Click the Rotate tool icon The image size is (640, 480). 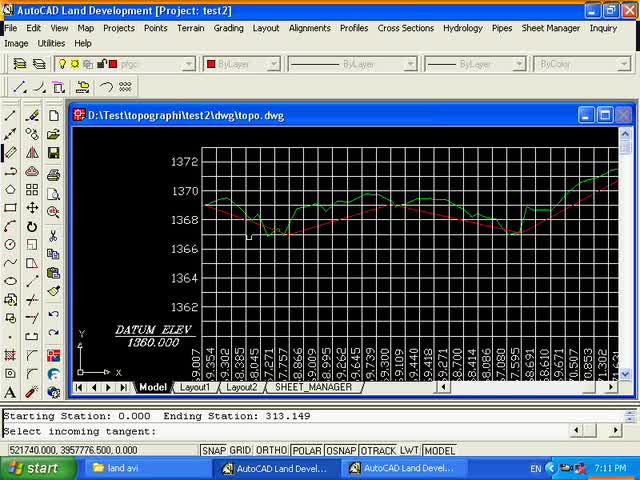[x=32, y=226]
